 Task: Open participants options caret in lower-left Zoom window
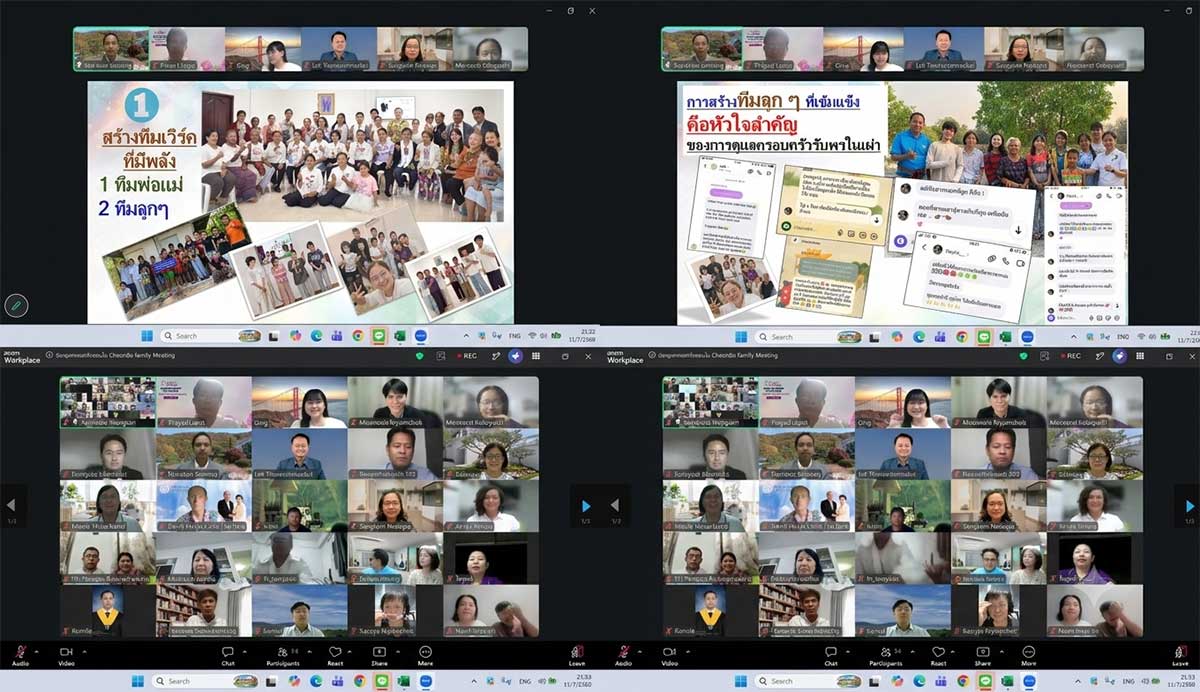(309, 651)
